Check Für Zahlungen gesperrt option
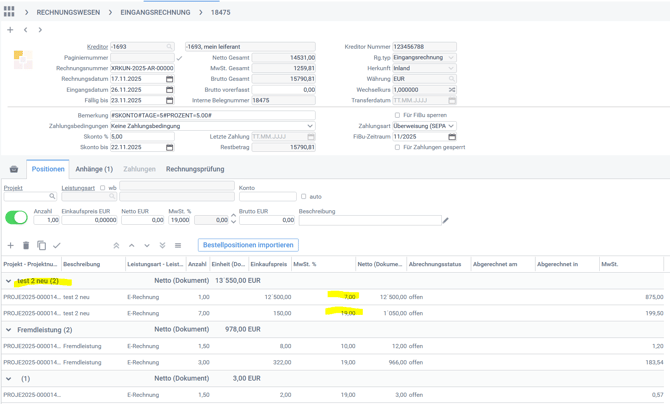Screen dimensions: 670x404 397,147
